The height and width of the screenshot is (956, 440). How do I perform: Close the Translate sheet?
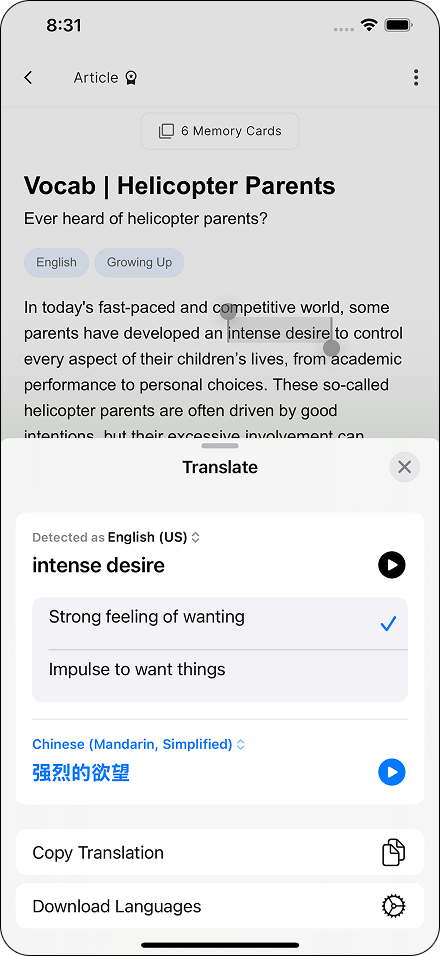pos(405,467)
